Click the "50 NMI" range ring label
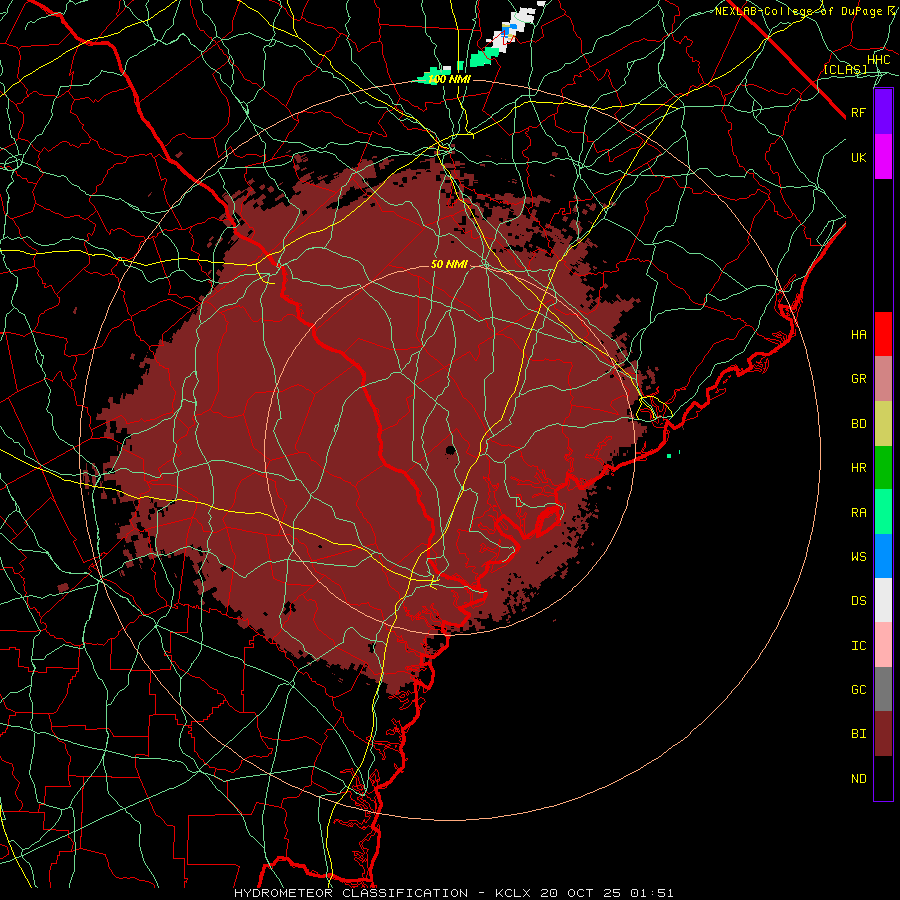This screenshot has width=900, height=900. pos(449,264)
